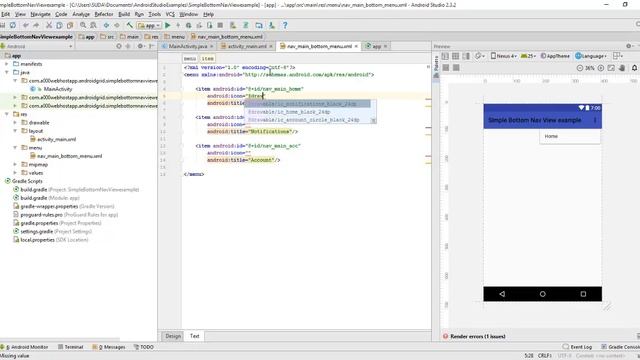The width and height of the screenshot is (640, 360).
Task: Open the VCS menu
Action: [x=170, y=14]
